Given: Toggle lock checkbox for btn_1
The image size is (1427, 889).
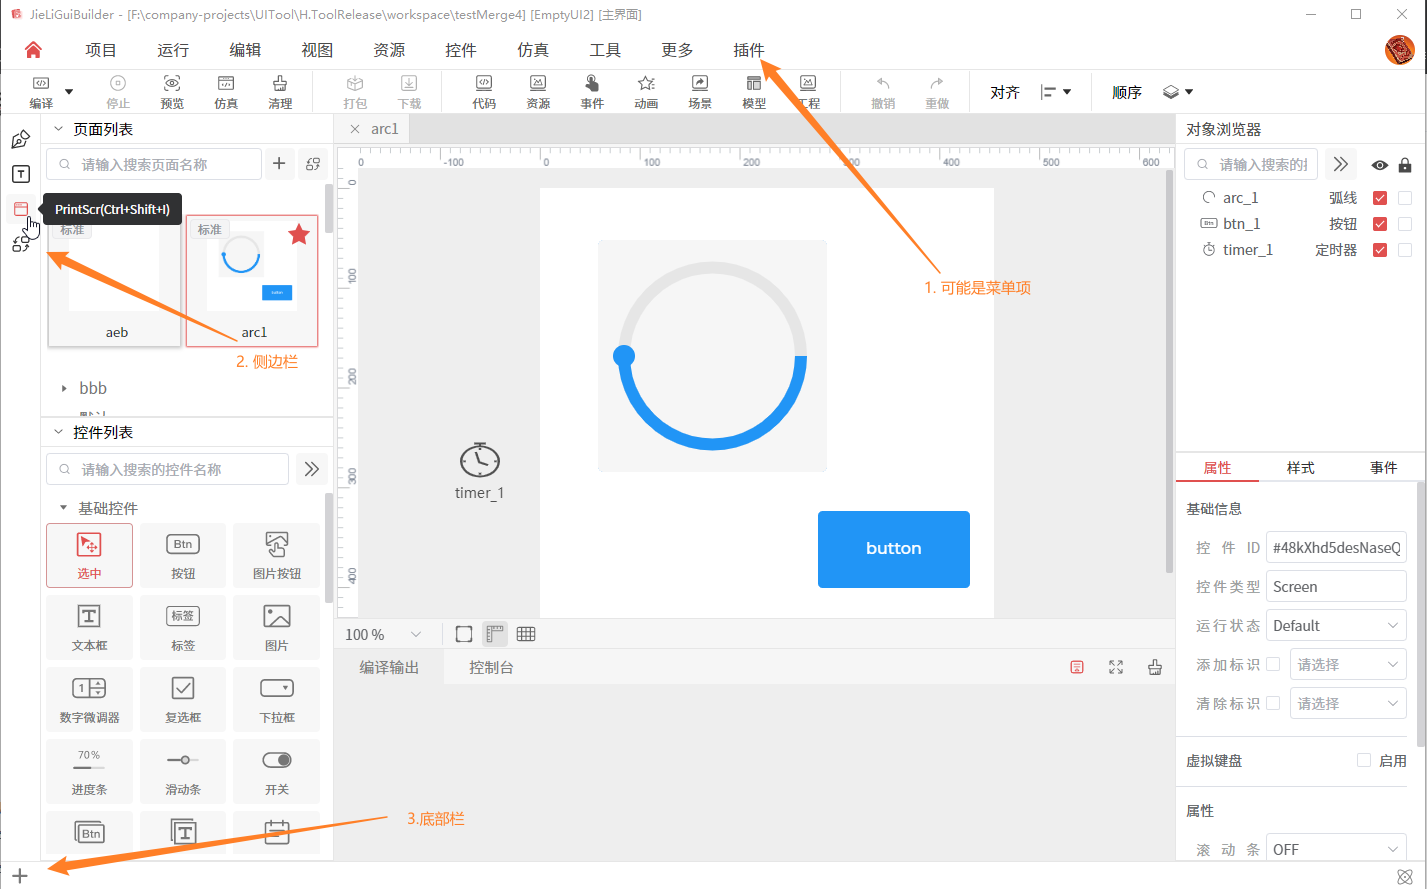Looking at the screenshot, I should [x=1405, y=224].
